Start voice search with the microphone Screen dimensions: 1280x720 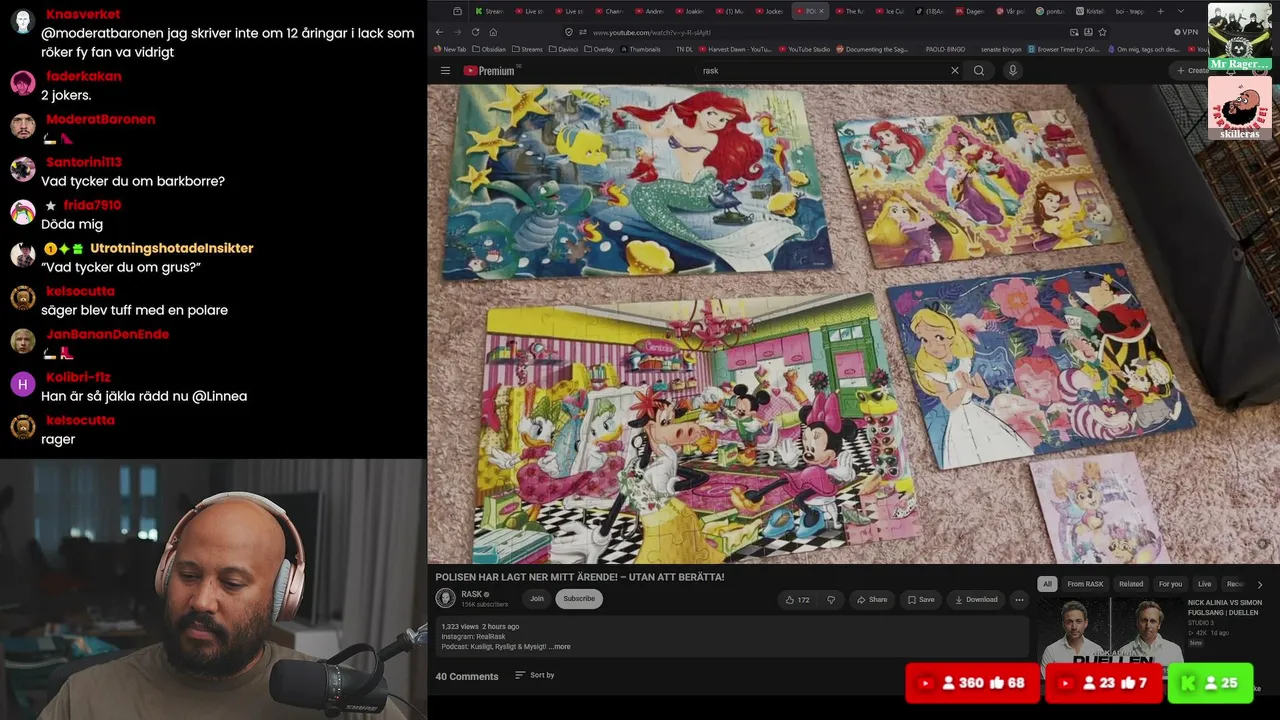(x=1012, y=71)
